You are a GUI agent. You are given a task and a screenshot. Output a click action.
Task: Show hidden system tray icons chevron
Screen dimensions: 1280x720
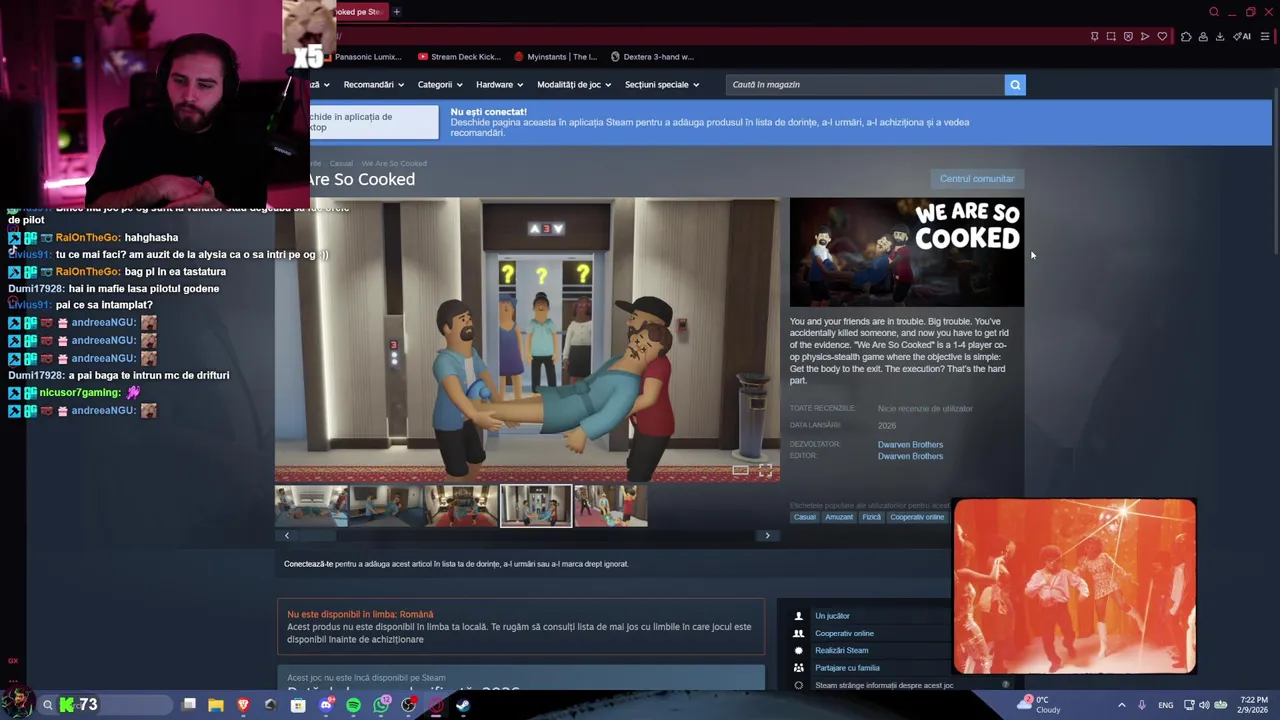click(x=1121, y=705)
